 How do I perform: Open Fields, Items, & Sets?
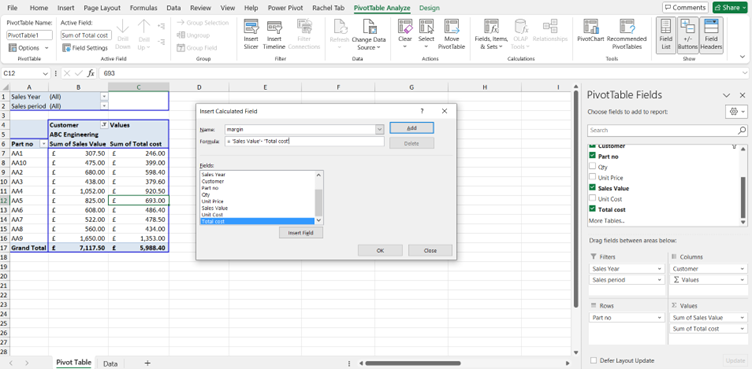(x=491, y=35)
